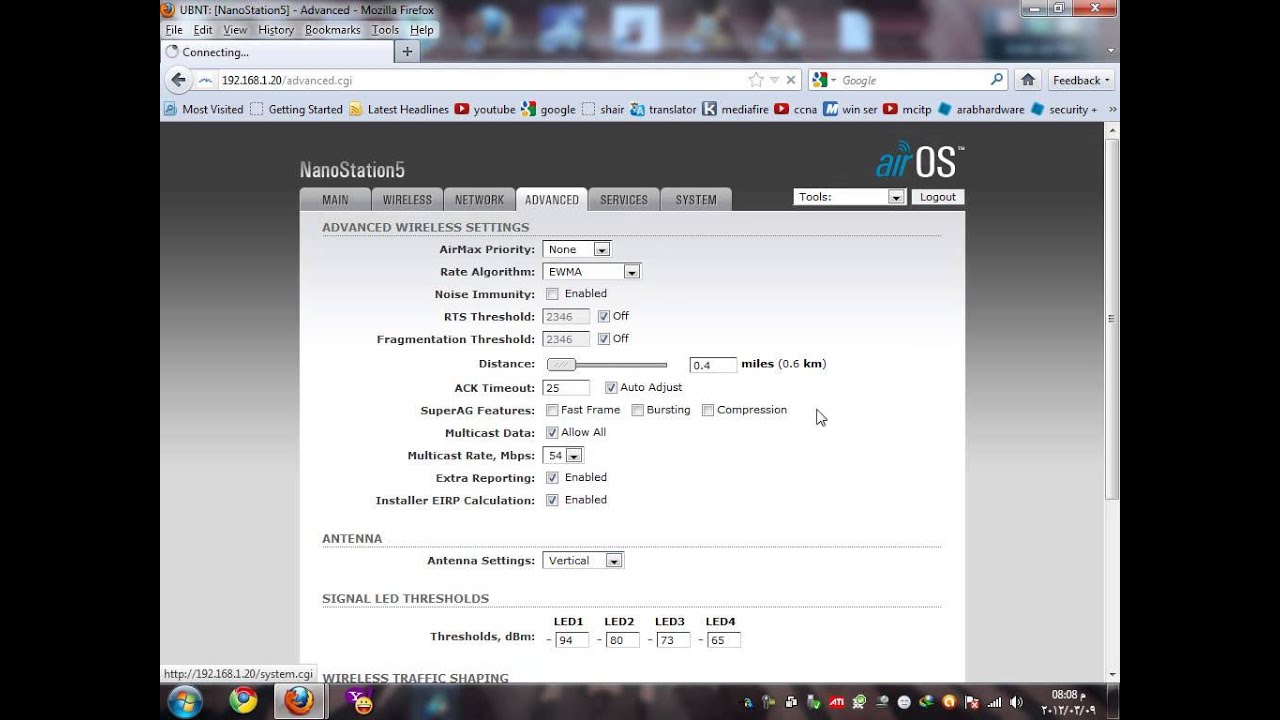Open the Firefox File menu

pyautogui.click(x=174, y=30)
